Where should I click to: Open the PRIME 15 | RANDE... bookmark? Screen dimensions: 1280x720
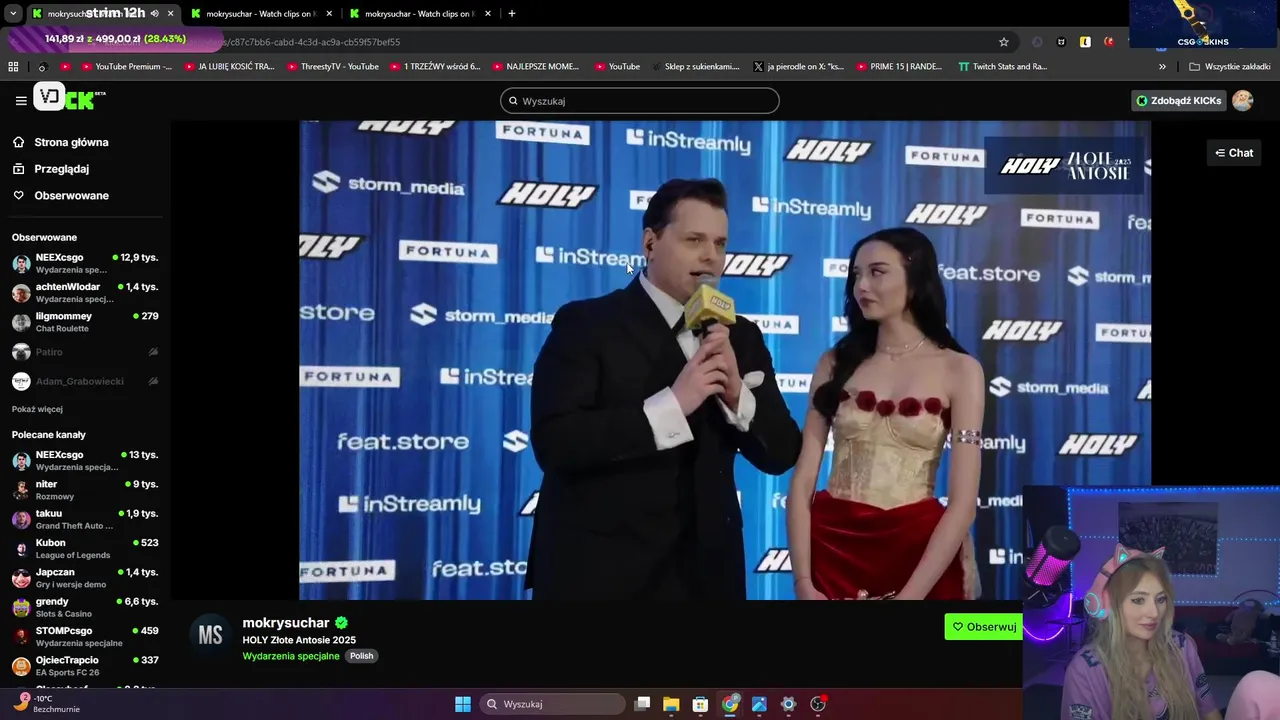898,67
